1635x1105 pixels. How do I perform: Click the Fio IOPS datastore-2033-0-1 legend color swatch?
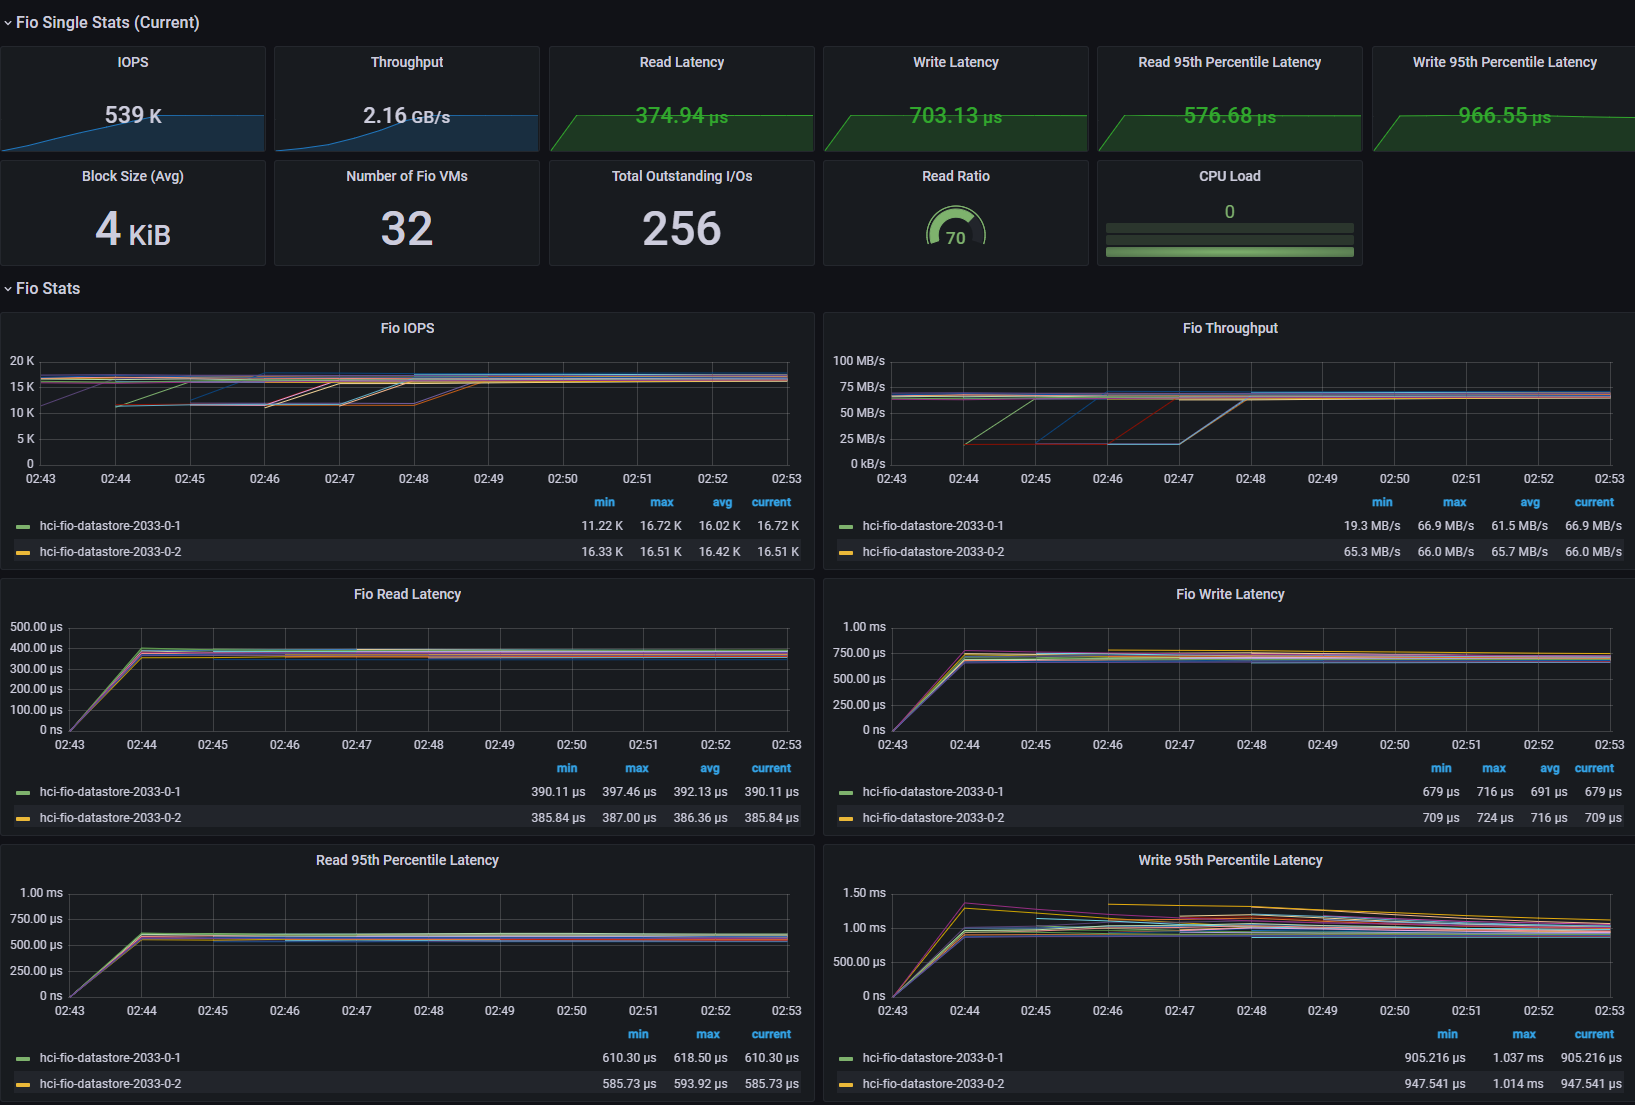[23, 526]
